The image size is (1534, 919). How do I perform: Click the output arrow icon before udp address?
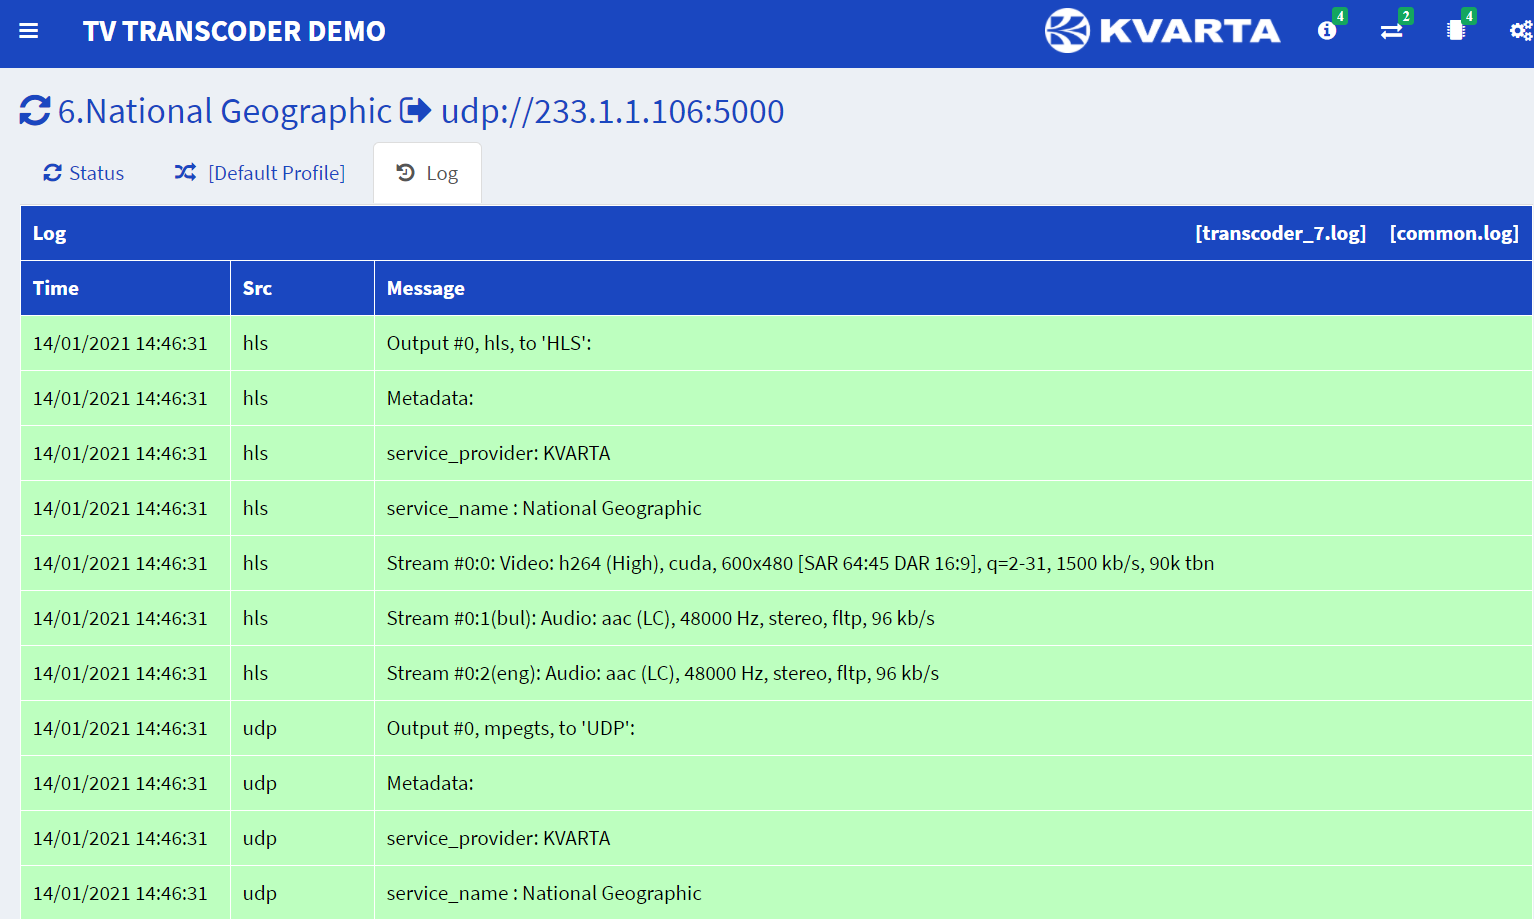pos(416,110)
